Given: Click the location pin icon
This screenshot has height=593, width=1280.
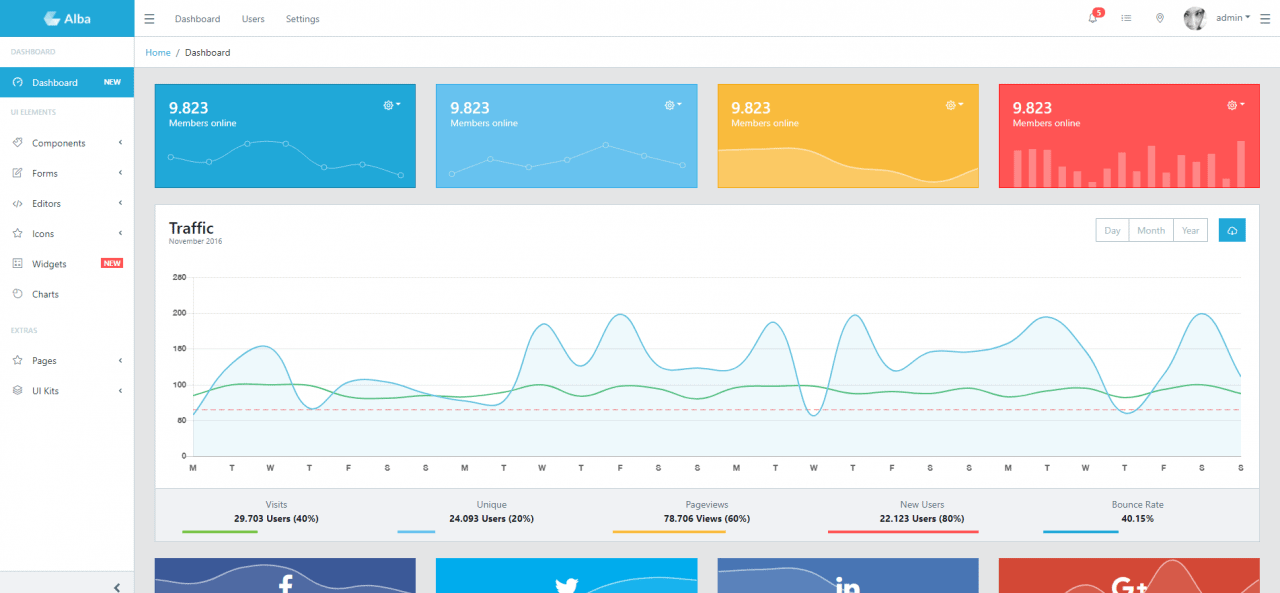Looking at the screenshot, I should (x=1159, y=18).
